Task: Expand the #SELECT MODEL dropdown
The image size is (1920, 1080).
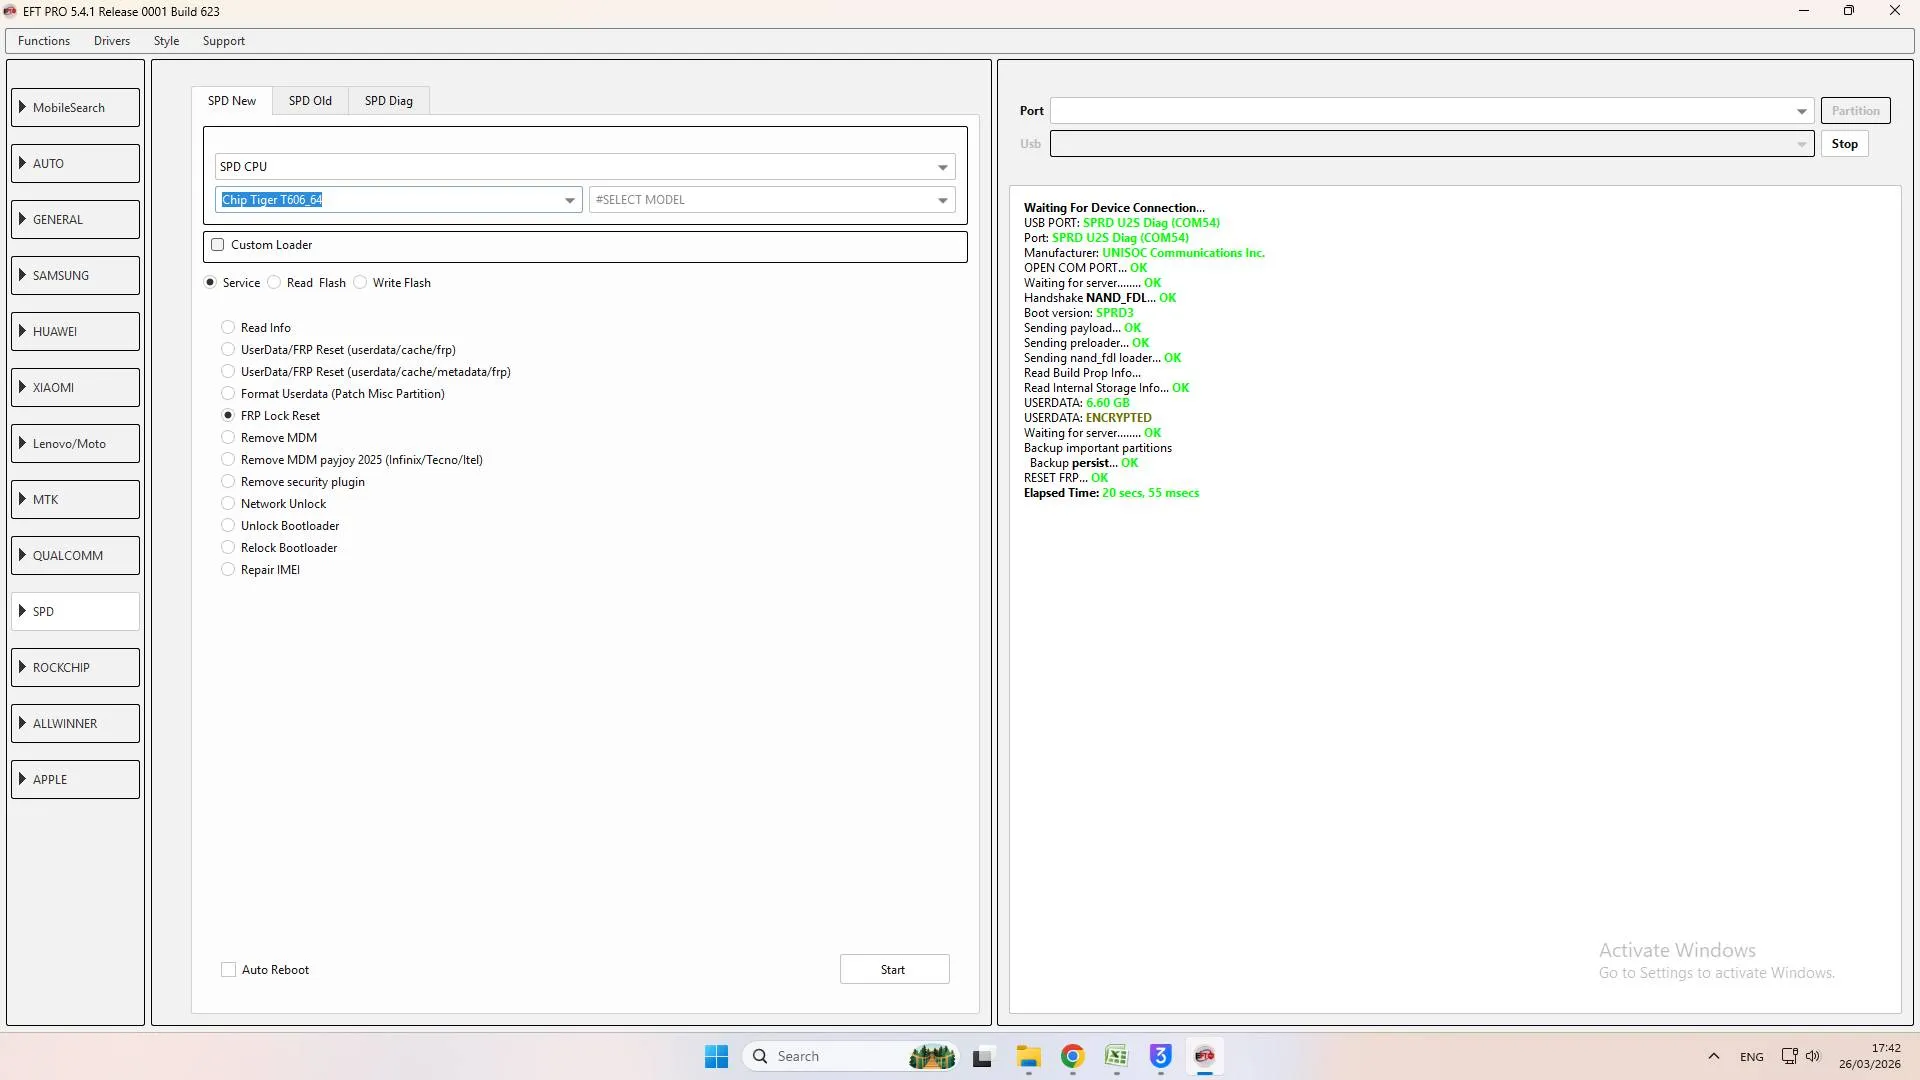Action: pyautogui.click(x=942, y=200)
